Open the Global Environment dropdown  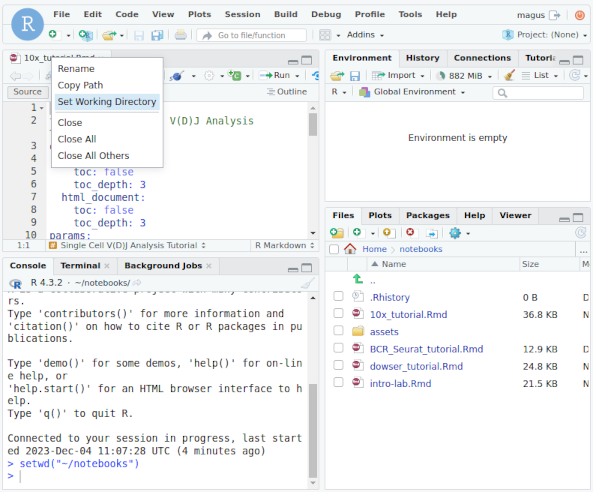[x=412, y=92]
